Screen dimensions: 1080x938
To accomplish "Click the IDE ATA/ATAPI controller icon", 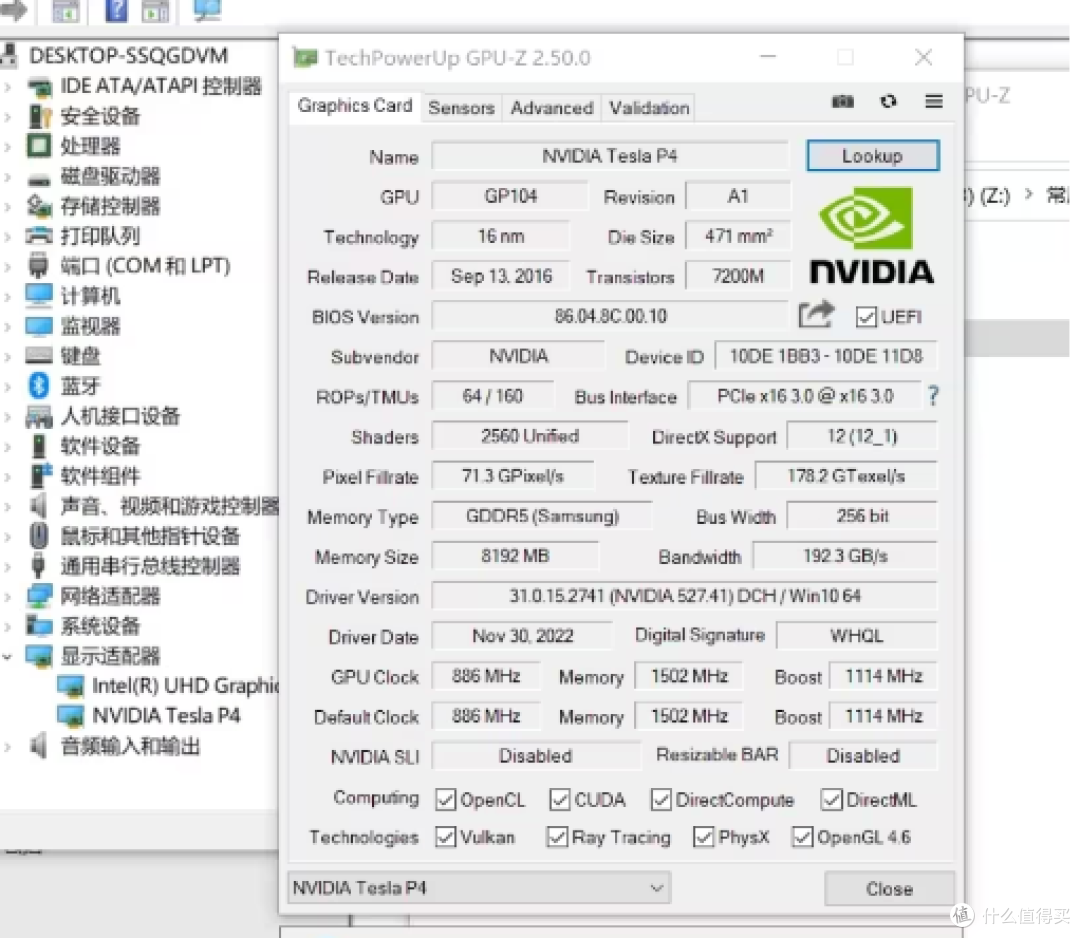I will (39, 87).
